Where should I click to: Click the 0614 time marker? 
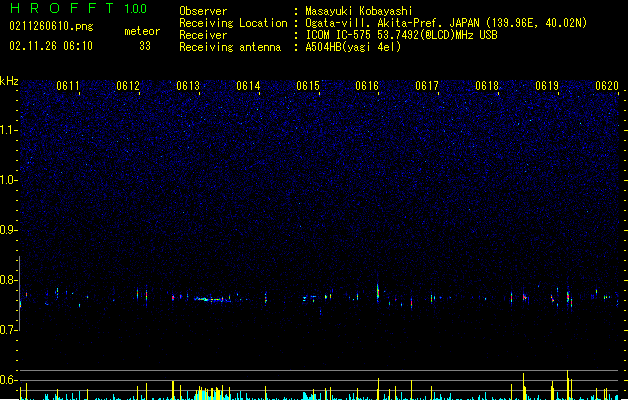point(248,86)
